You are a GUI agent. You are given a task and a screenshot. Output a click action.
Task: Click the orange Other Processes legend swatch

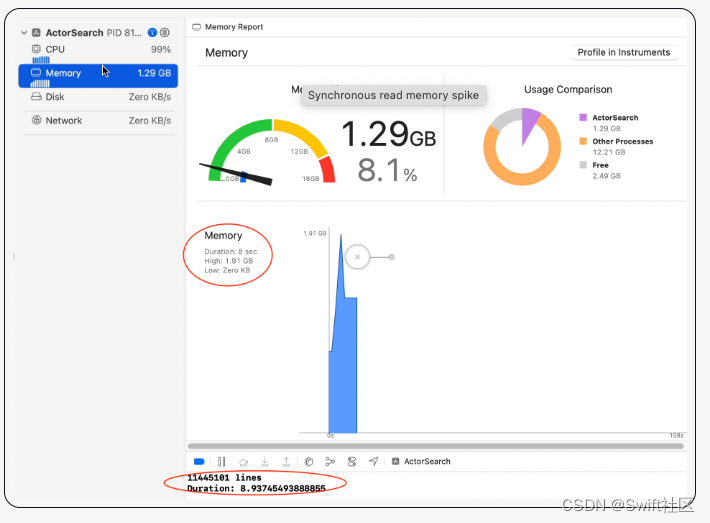point(583,141)
